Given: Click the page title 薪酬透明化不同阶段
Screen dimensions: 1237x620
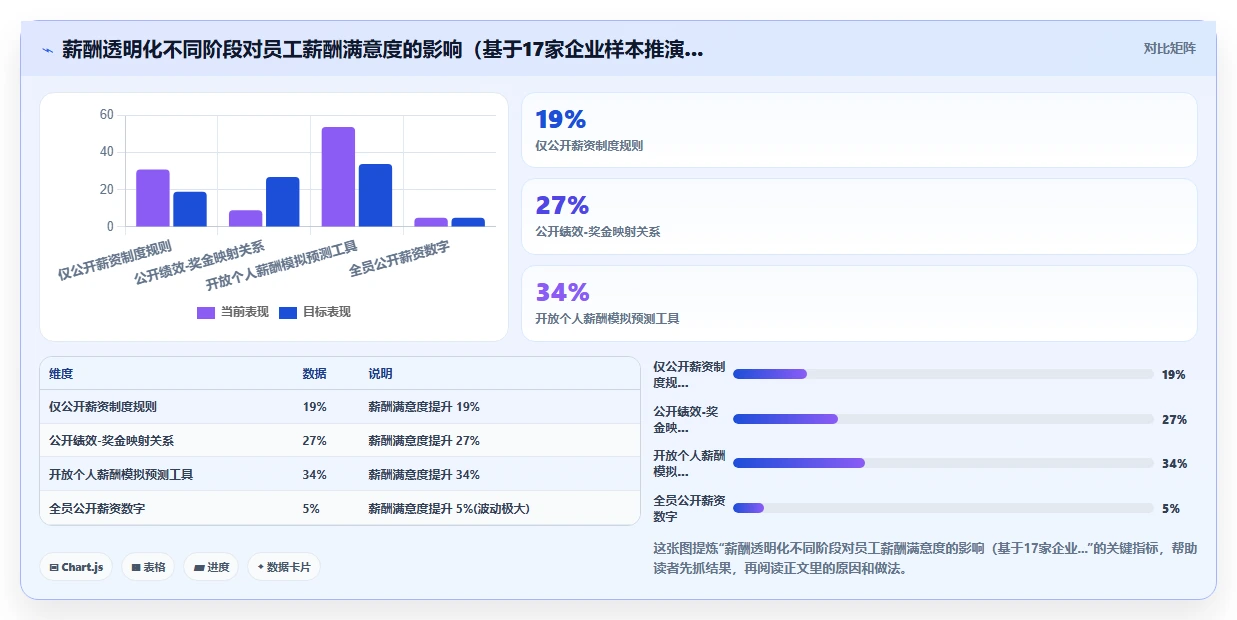Looking at the screenshot, I should click(383, 49).
